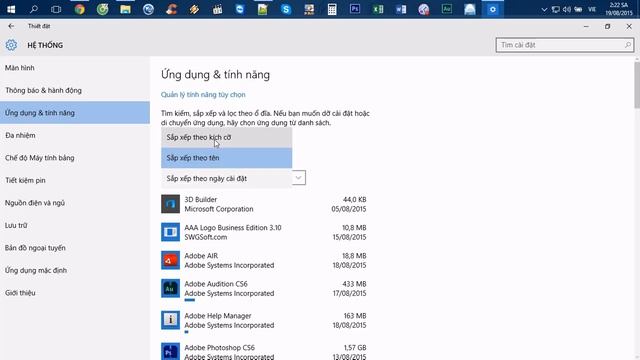Image resolution: width=640 pixels, height=360 pixels.
Task: Click the Adobe Help Manager icon
Action: pyautogui.click(x=170, y=320)
